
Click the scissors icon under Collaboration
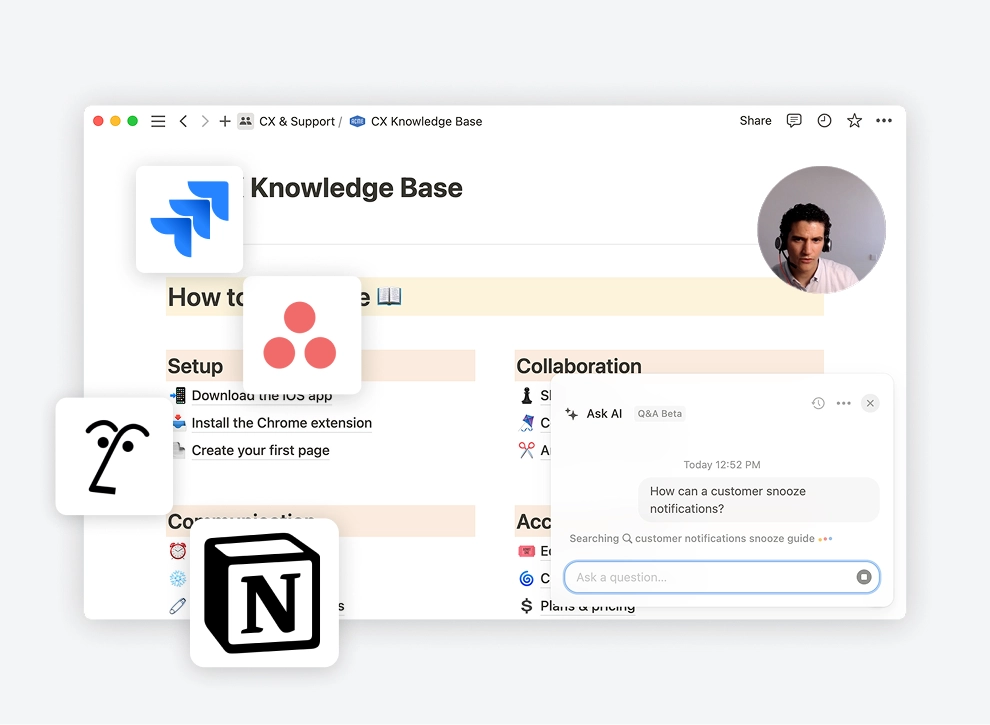527,450
